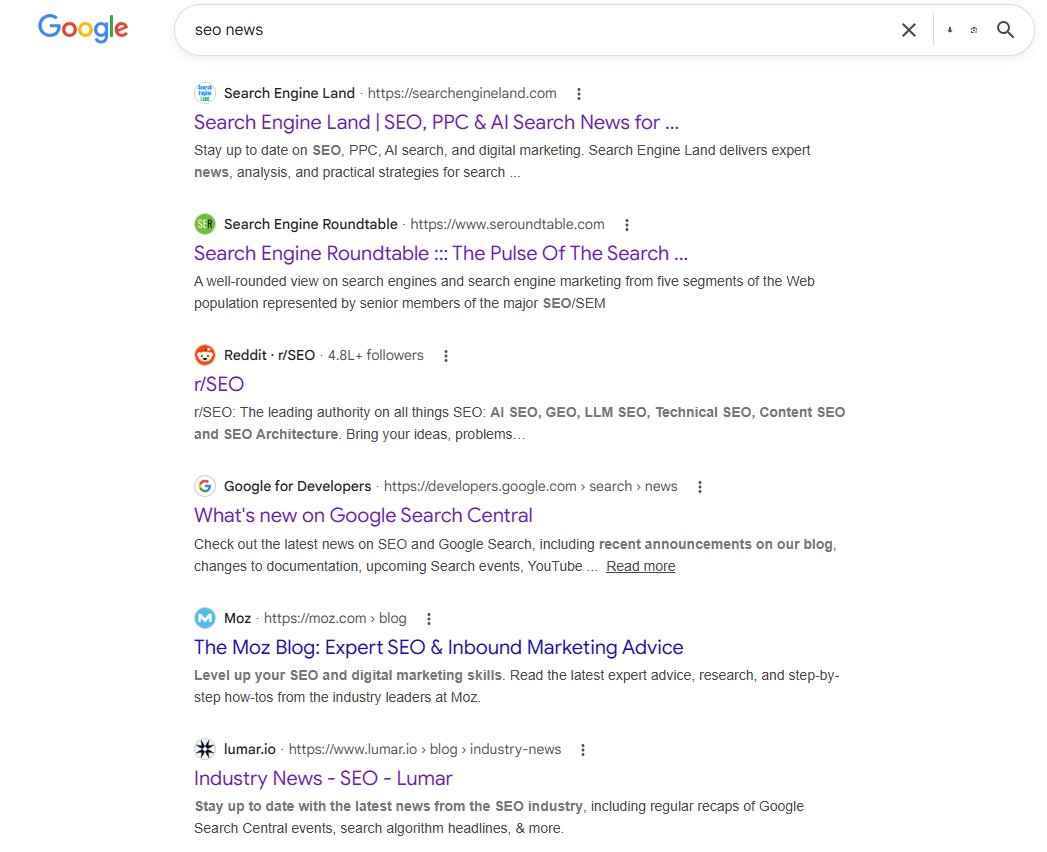Screen dimensions: 1047x852
Task: Click the Reddit favicon
Action: (205, 355)
